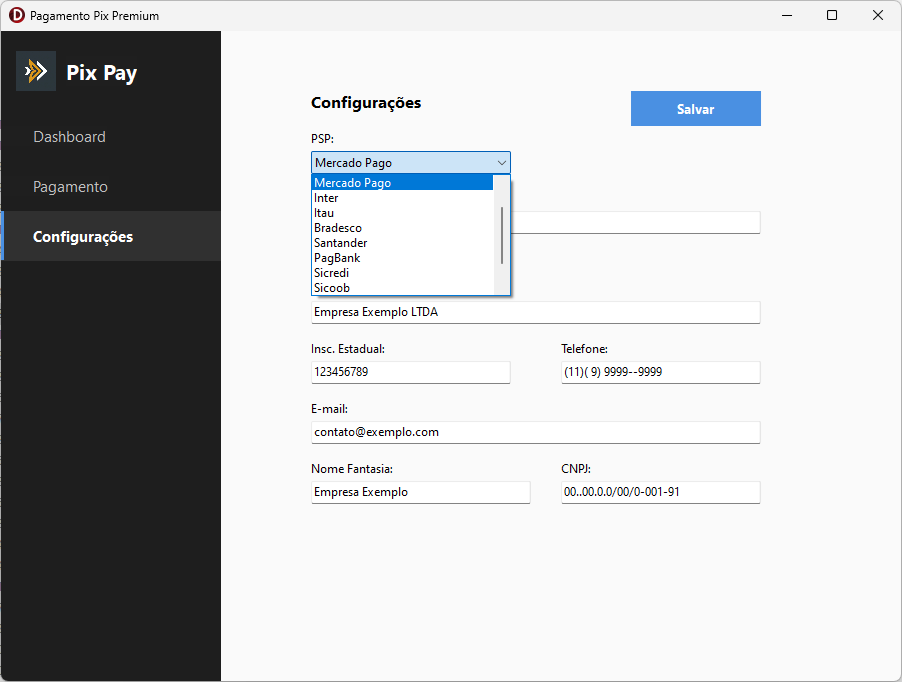902x682 pixels.
Task: Collapse the PSP combo box arrow
Action: [x=502, y=163]
